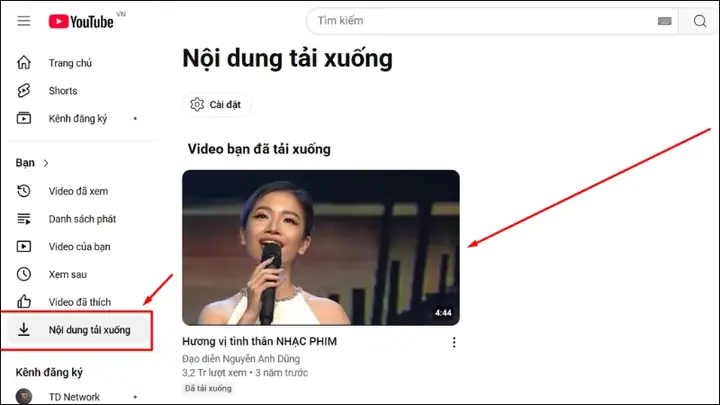Click the Danh sách phát playlist icon
Image resolution: width=720 pixels, height=405 pixels.
coord(24,219)
